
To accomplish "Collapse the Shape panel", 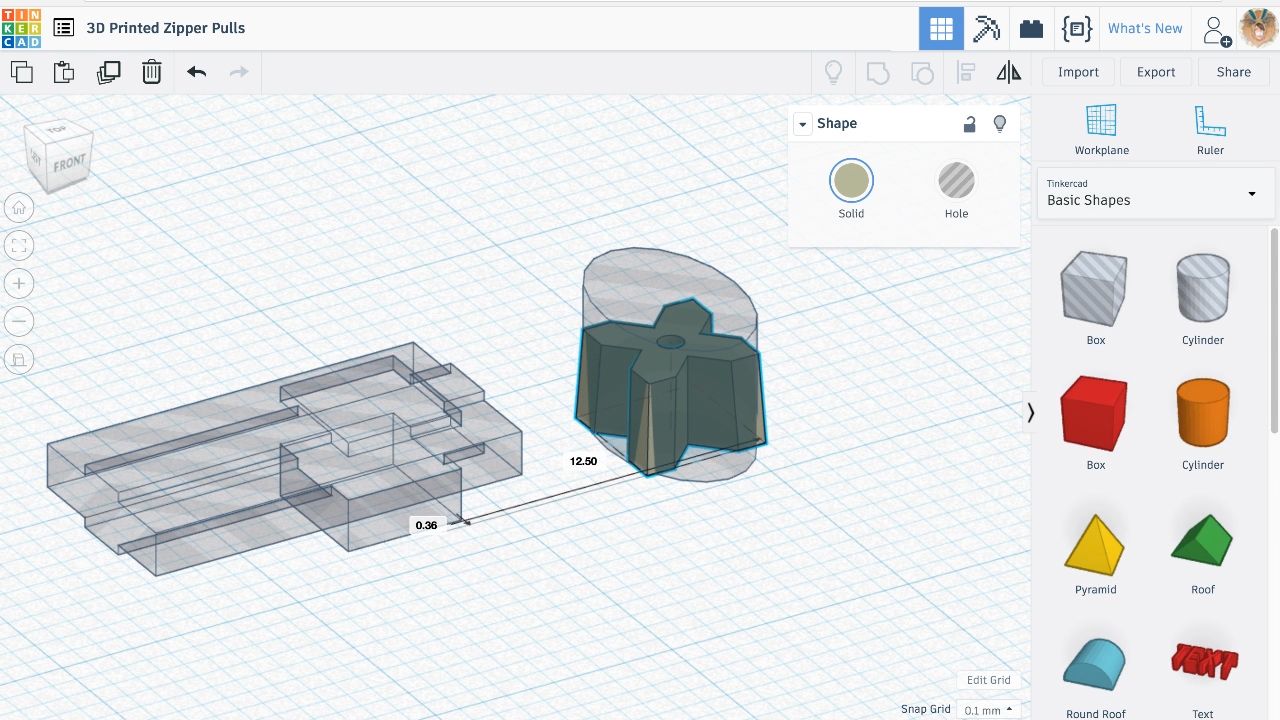I will [802, 123].
